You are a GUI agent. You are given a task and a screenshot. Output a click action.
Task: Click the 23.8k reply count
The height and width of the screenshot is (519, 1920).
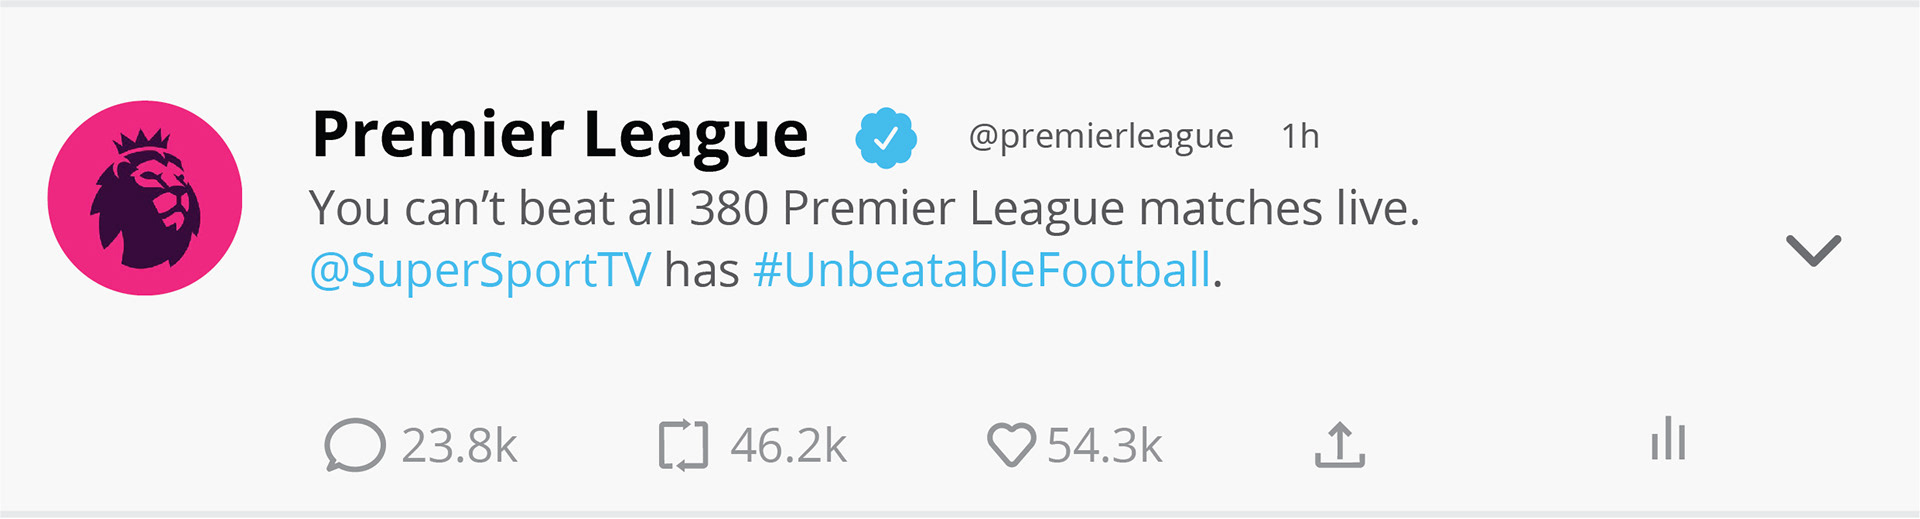point(460,446)
